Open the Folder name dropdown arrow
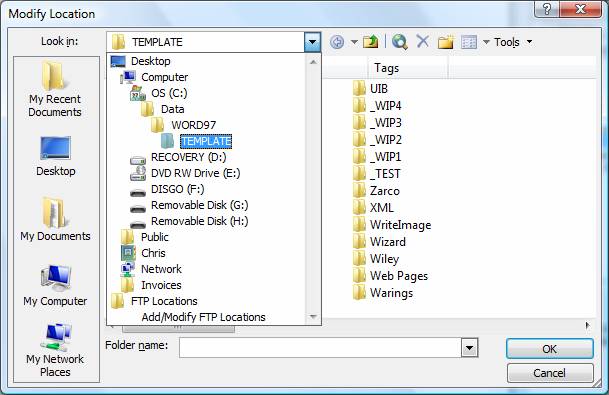 click(x=470, y=348)
